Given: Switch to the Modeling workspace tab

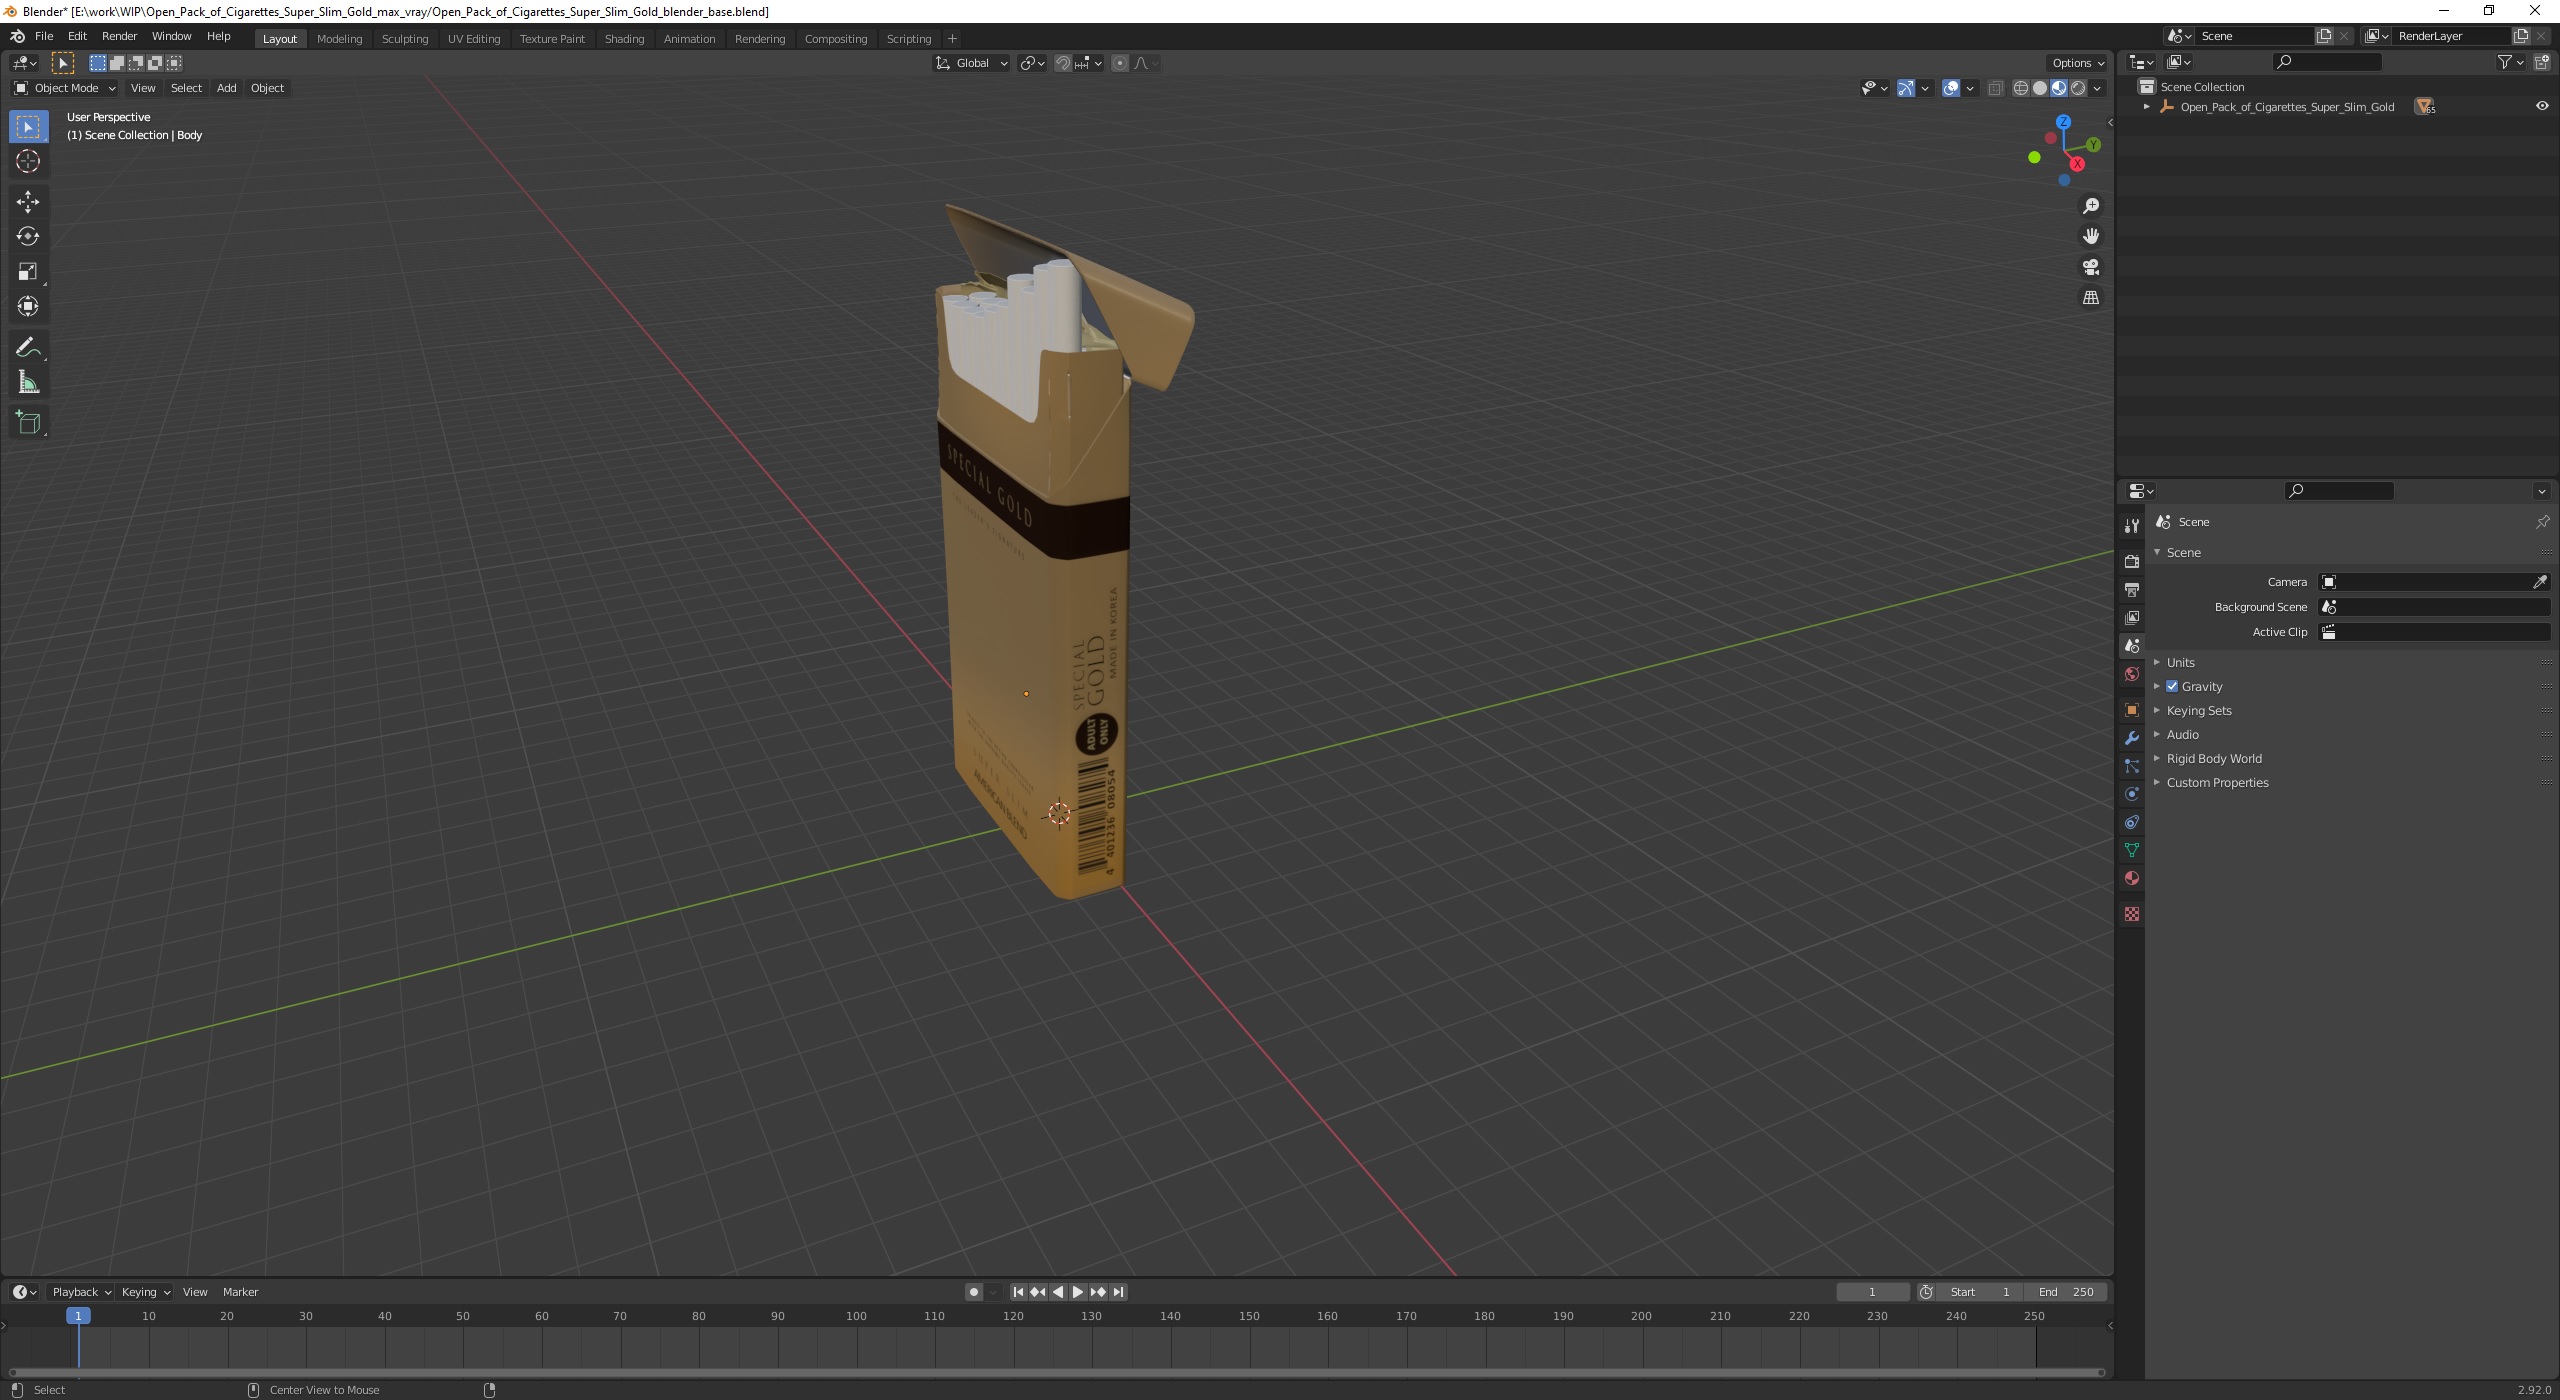Looking at the screenshot, I should pos(339,39).
